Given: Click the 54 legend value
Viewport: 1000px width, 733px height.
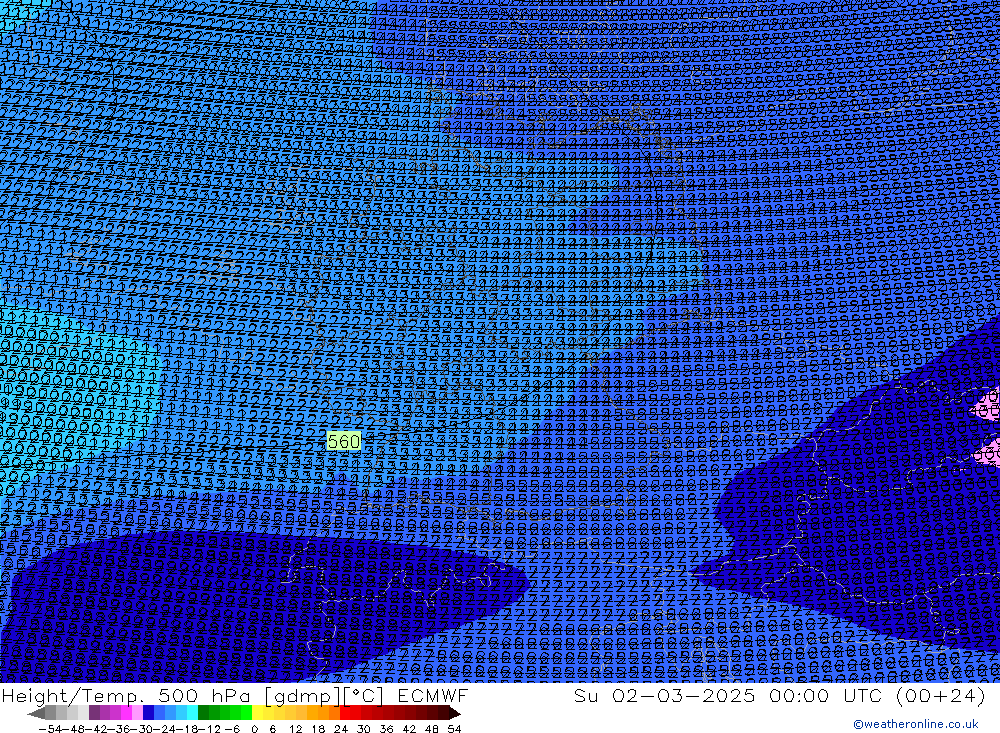Looking at the screenshot, I should 454,729.
